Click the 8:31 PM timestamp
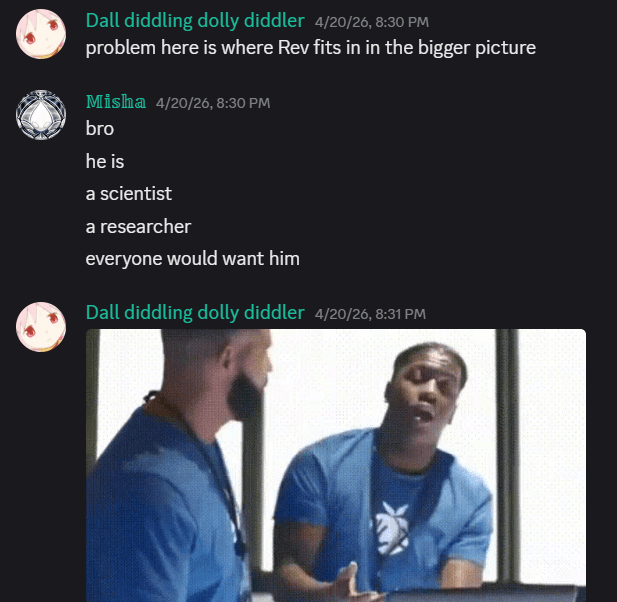The width and height of the screenshot is (617, 602). (x=370, y=314)
